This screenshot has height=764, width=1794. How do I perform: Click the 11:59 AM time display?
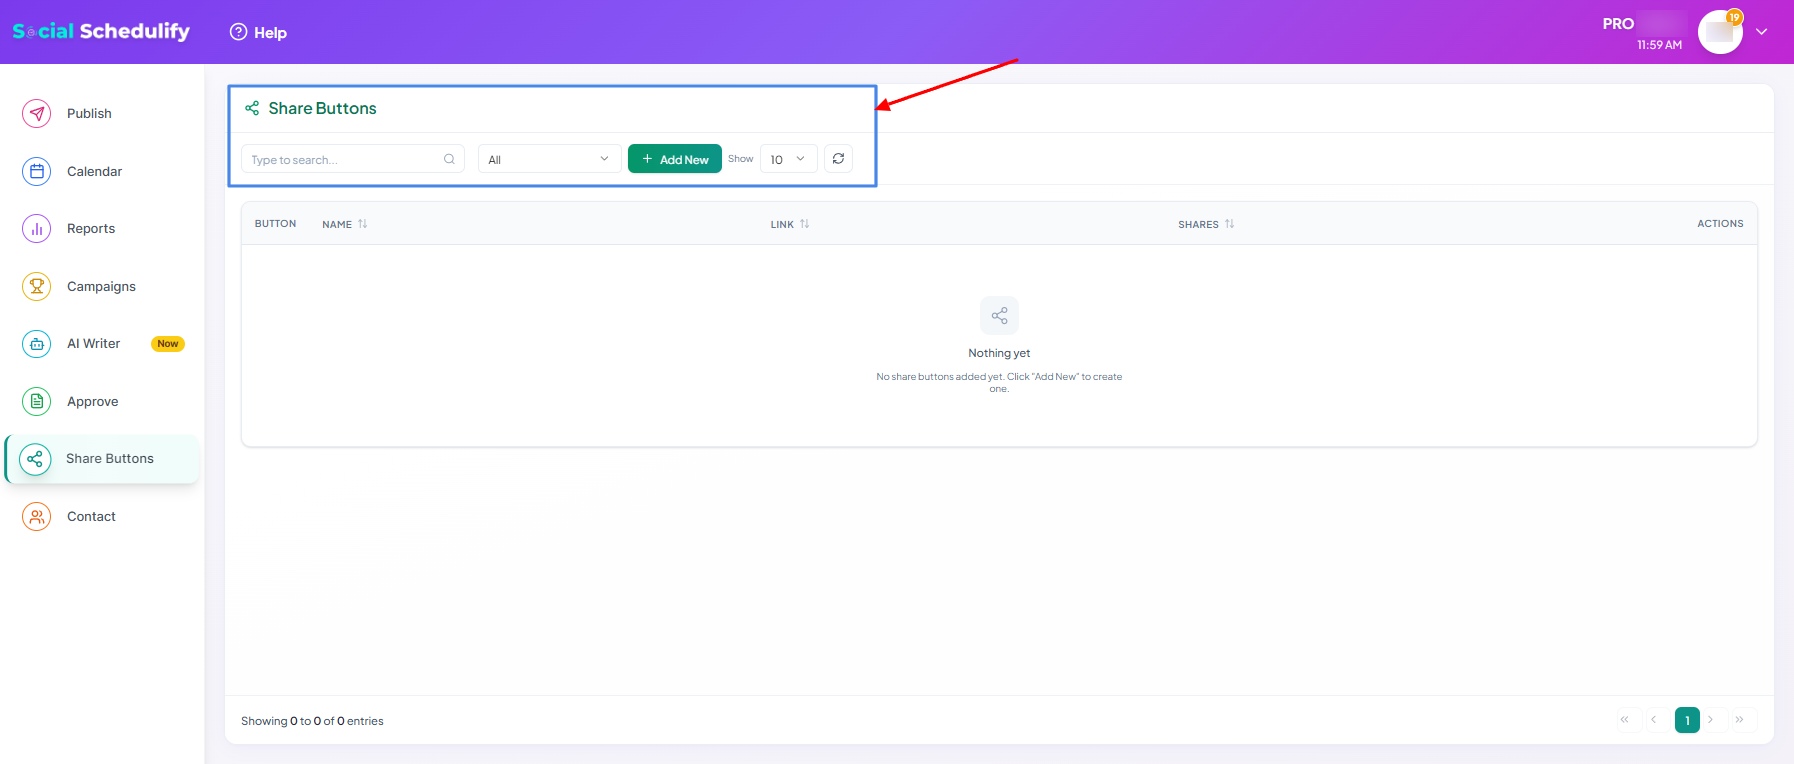point(1659,45)
